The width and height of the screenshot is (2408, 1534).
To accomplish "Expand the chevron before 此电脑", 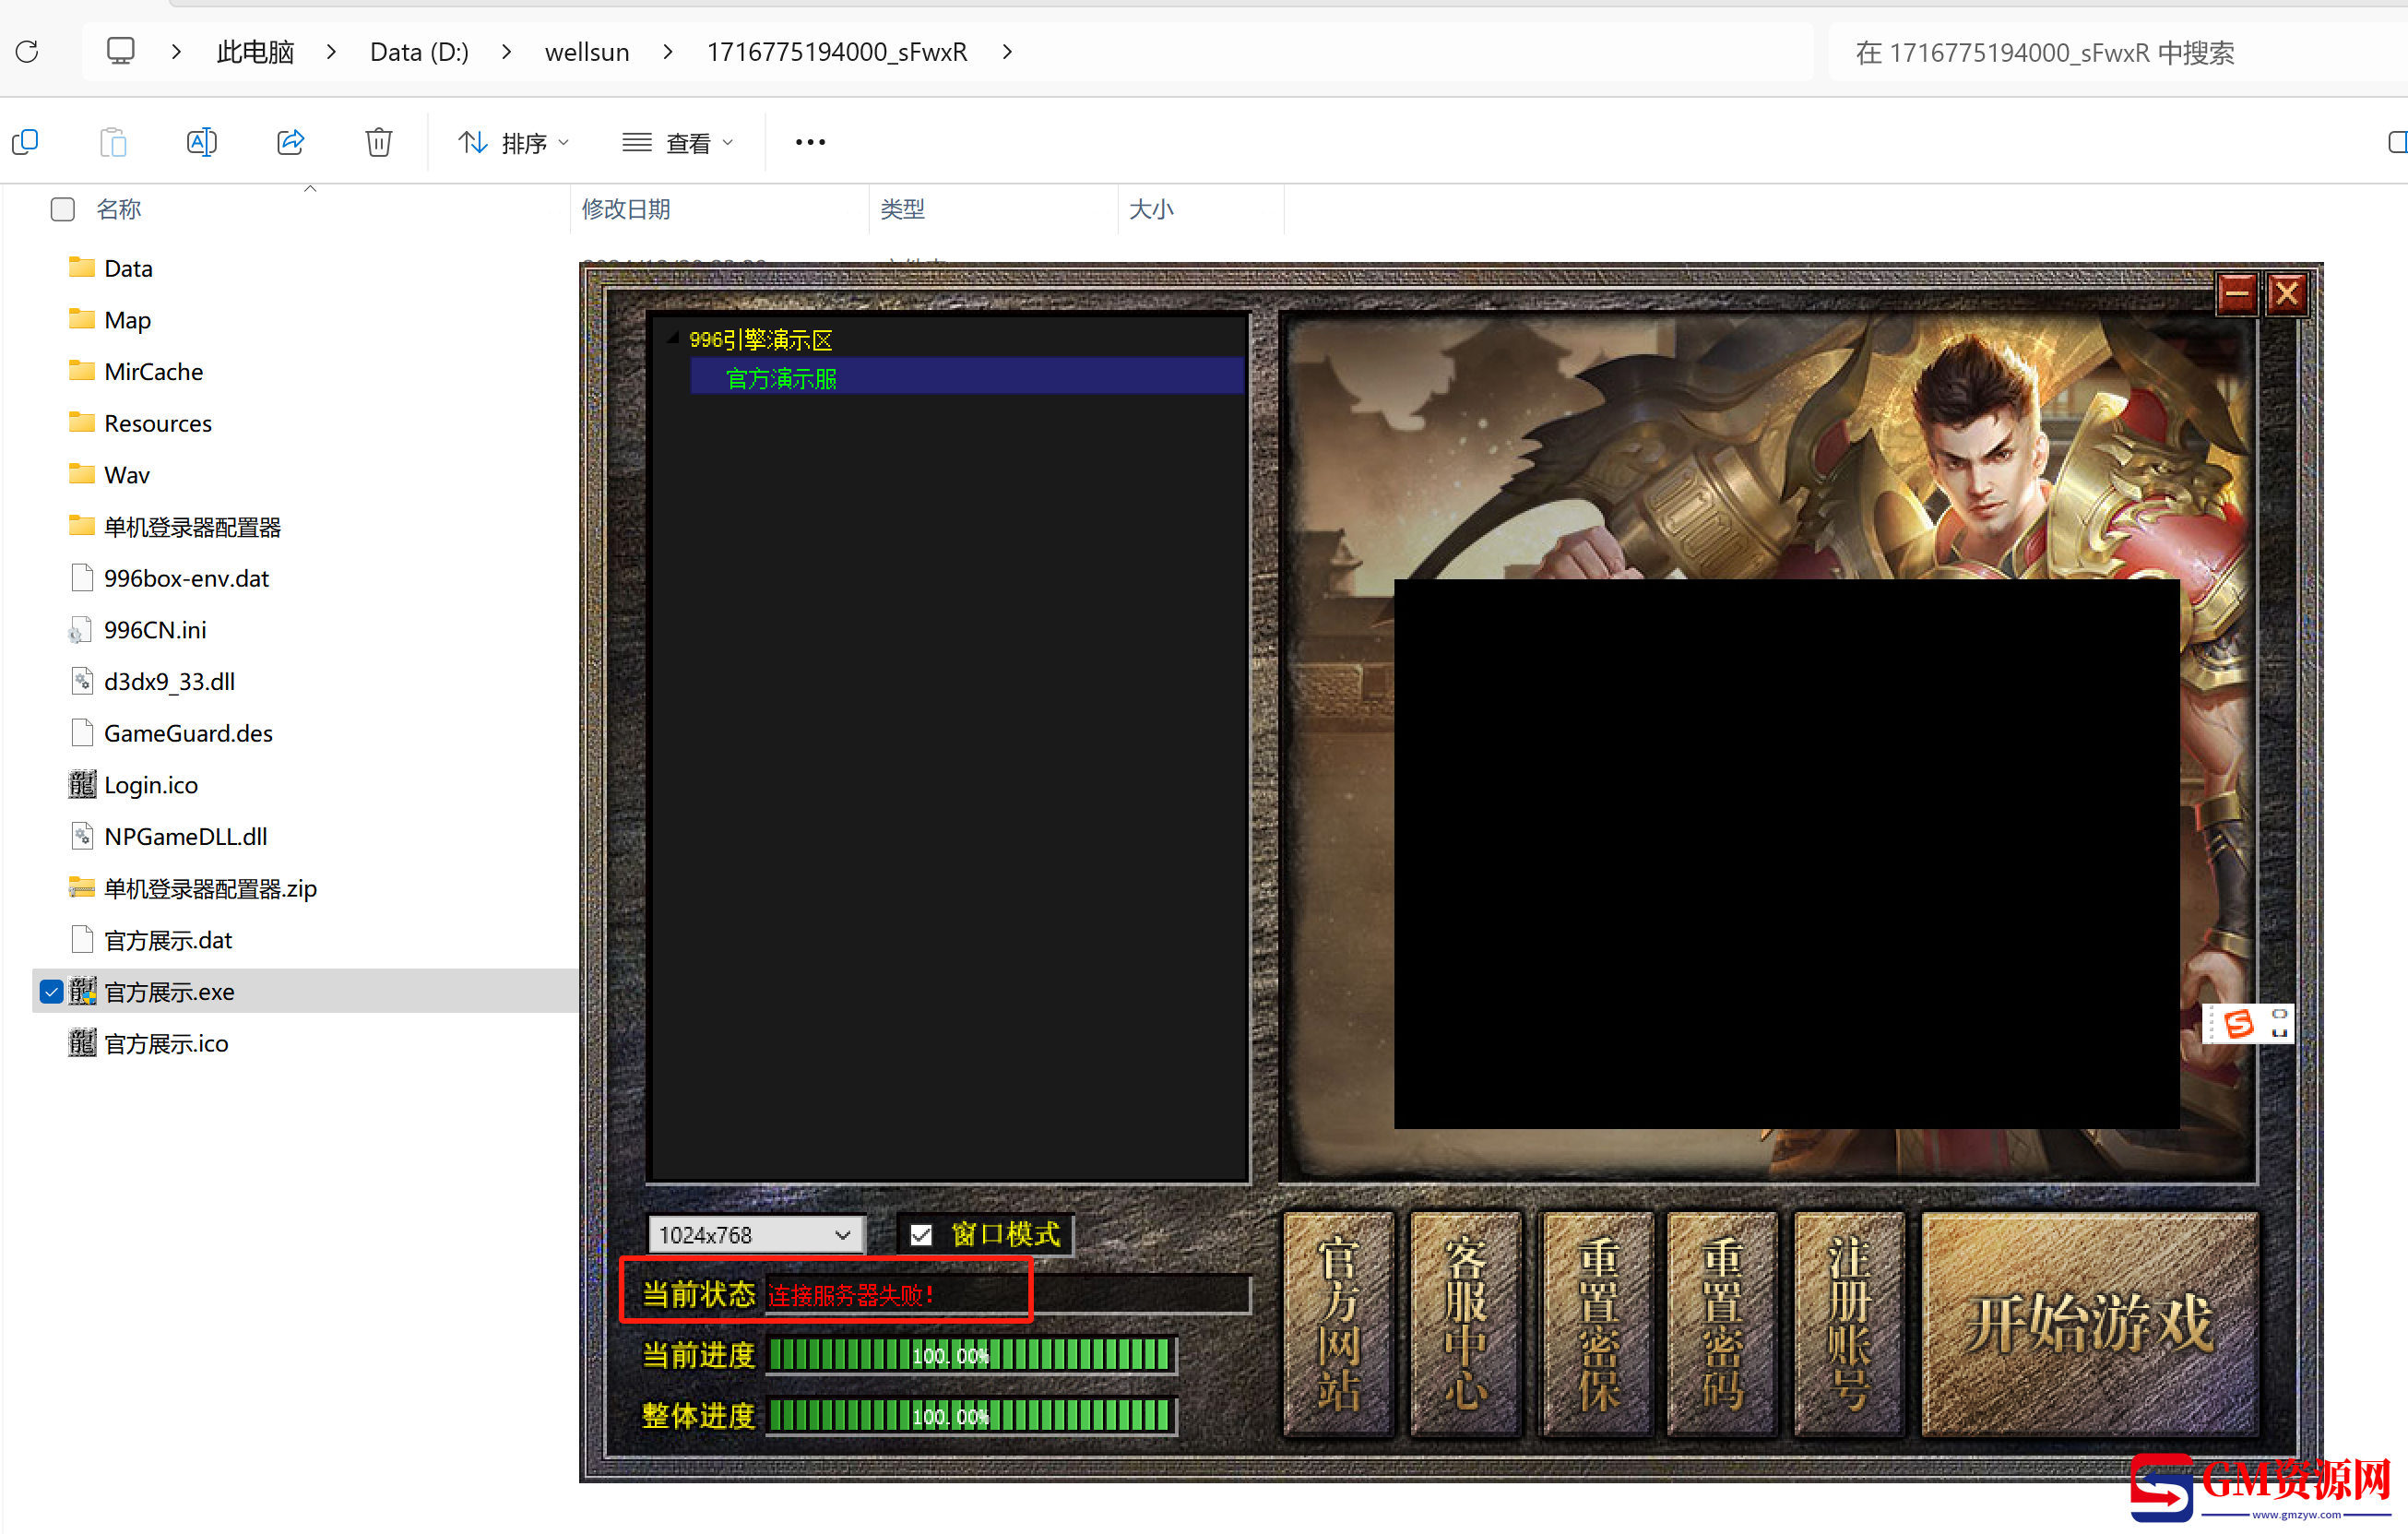I will point(176,51).
